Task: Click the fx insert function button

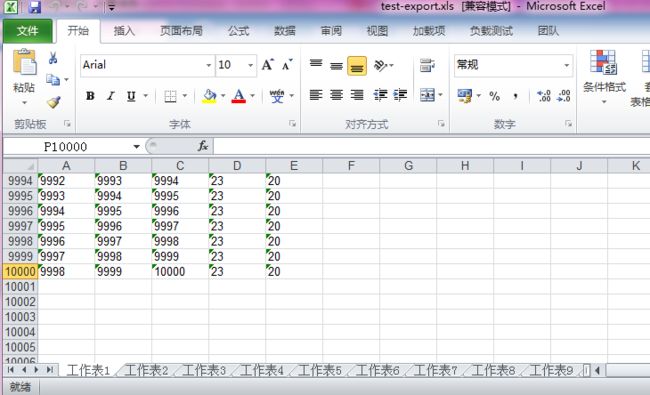Action: click(x=202, y=146)
